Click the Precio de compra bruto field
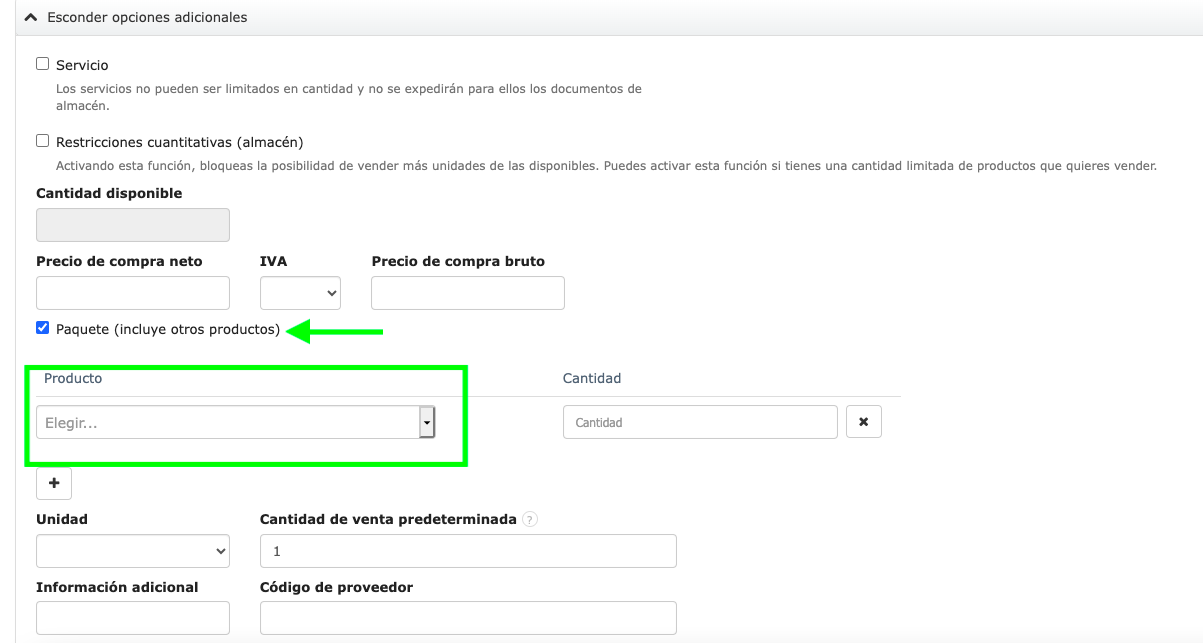The image size is (1203, 643). (x=468, y=293)
